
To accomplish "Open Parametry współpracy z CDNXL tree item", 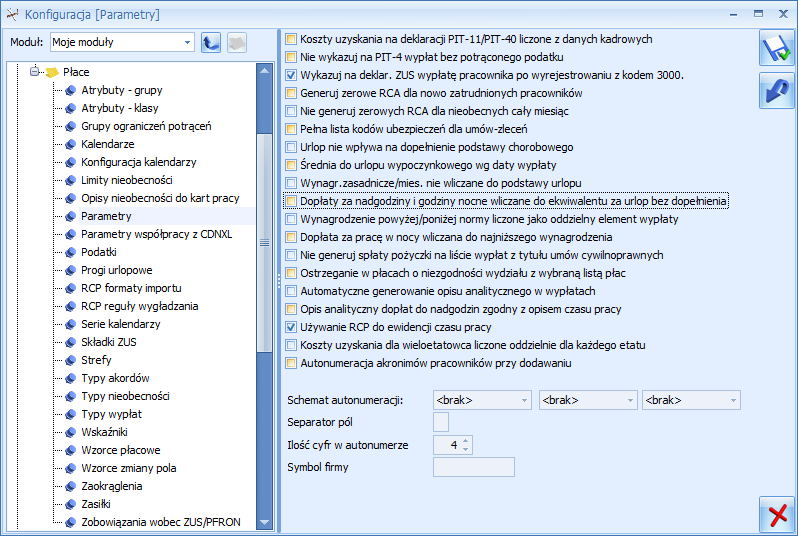I will click(157, 235).
